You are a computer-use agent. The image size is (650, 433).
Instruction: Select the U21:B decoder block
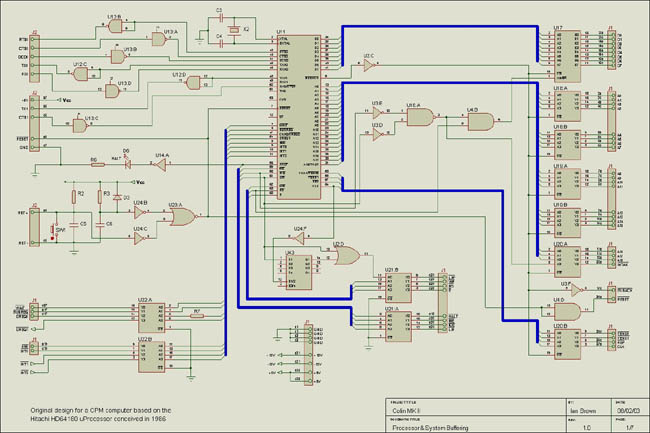(400, 288)
